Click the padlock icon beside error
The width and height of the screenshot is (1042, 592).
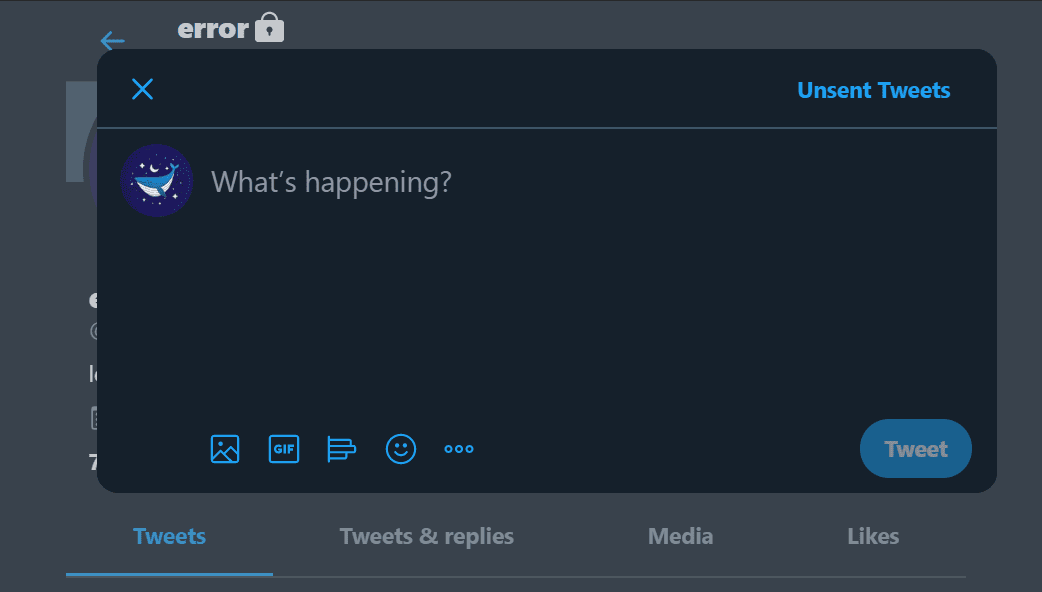pos(269,27)
